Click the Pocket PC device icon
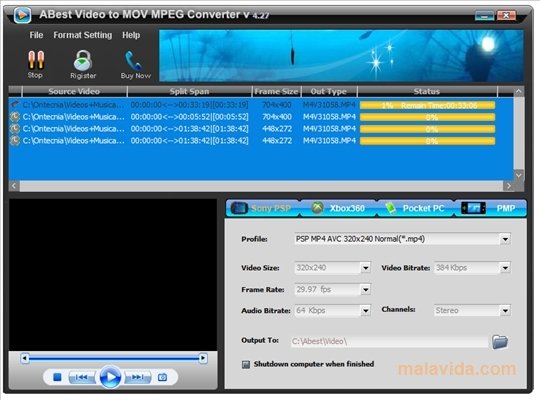540x400 pixels. [391, 208]
